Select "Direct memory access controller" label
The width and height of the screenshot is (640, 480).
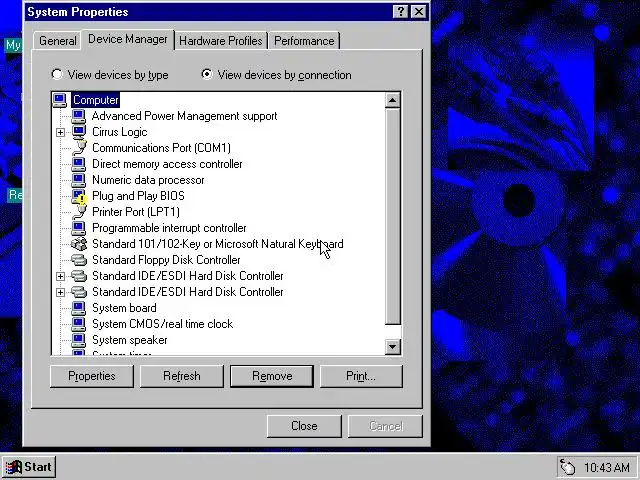pyautogui.click(x=167, y=164)
